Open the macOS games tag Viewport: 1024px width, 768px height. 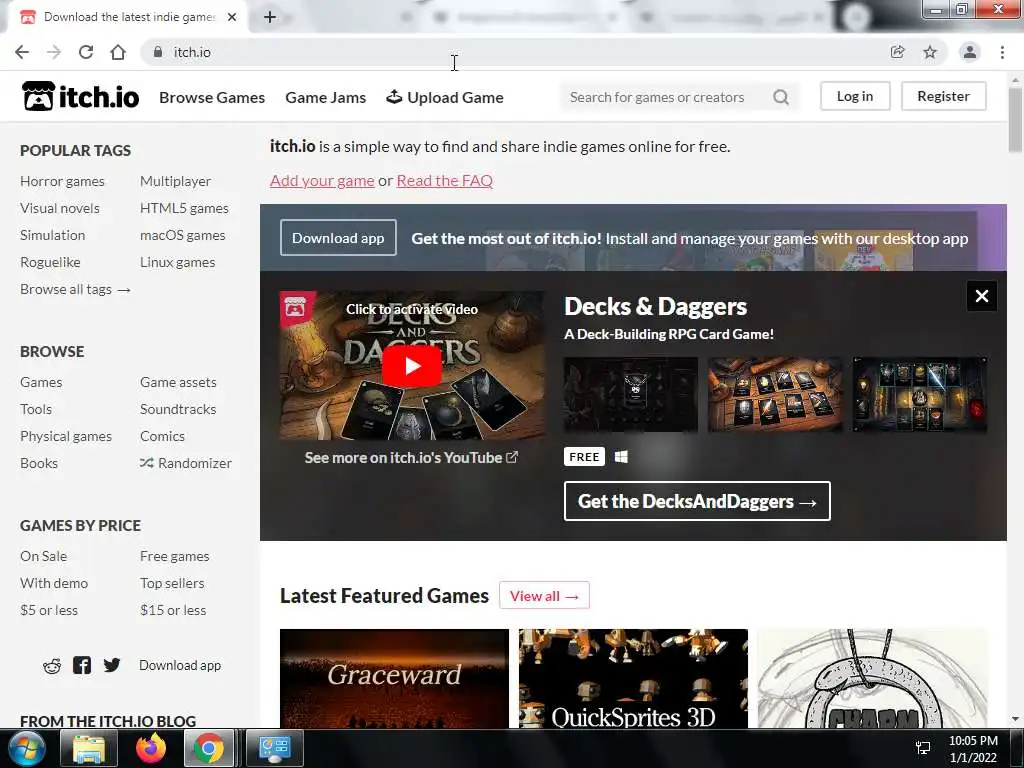click(183, 235)
